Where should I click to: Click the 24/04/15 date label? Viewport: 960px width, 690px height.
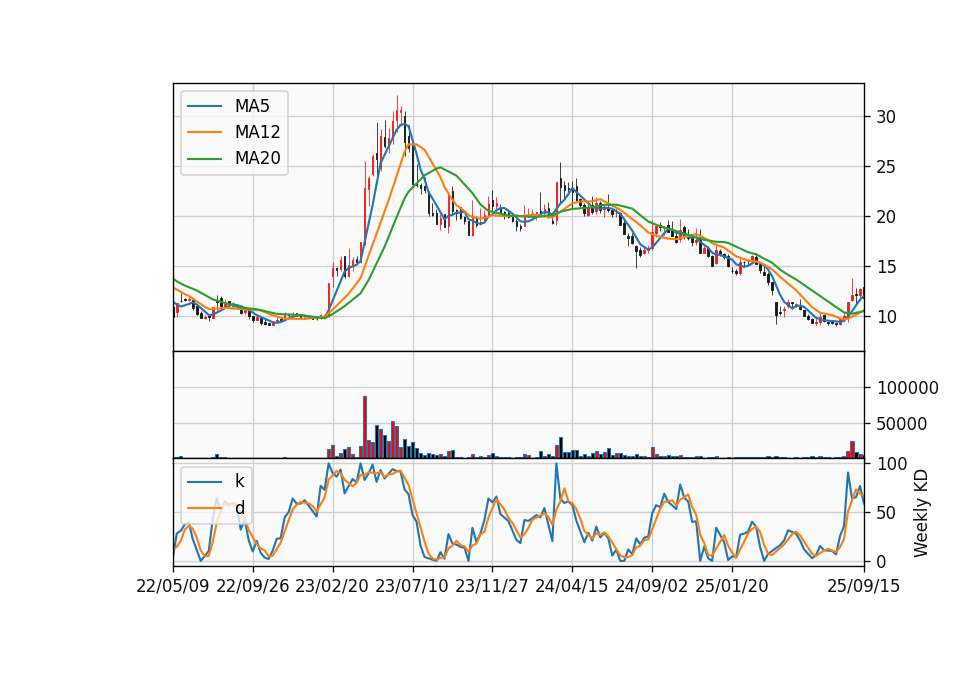pos(572,586)
